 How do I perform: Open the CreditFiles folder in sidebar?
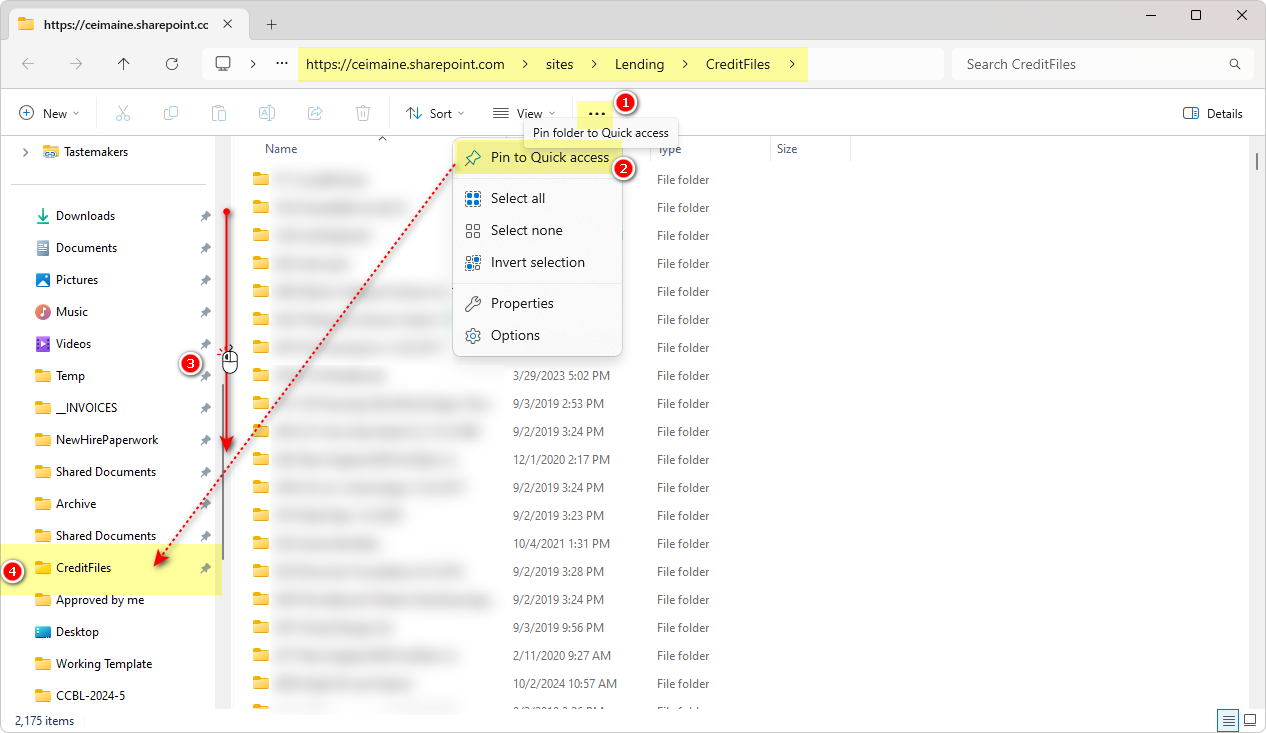(83, 568)
